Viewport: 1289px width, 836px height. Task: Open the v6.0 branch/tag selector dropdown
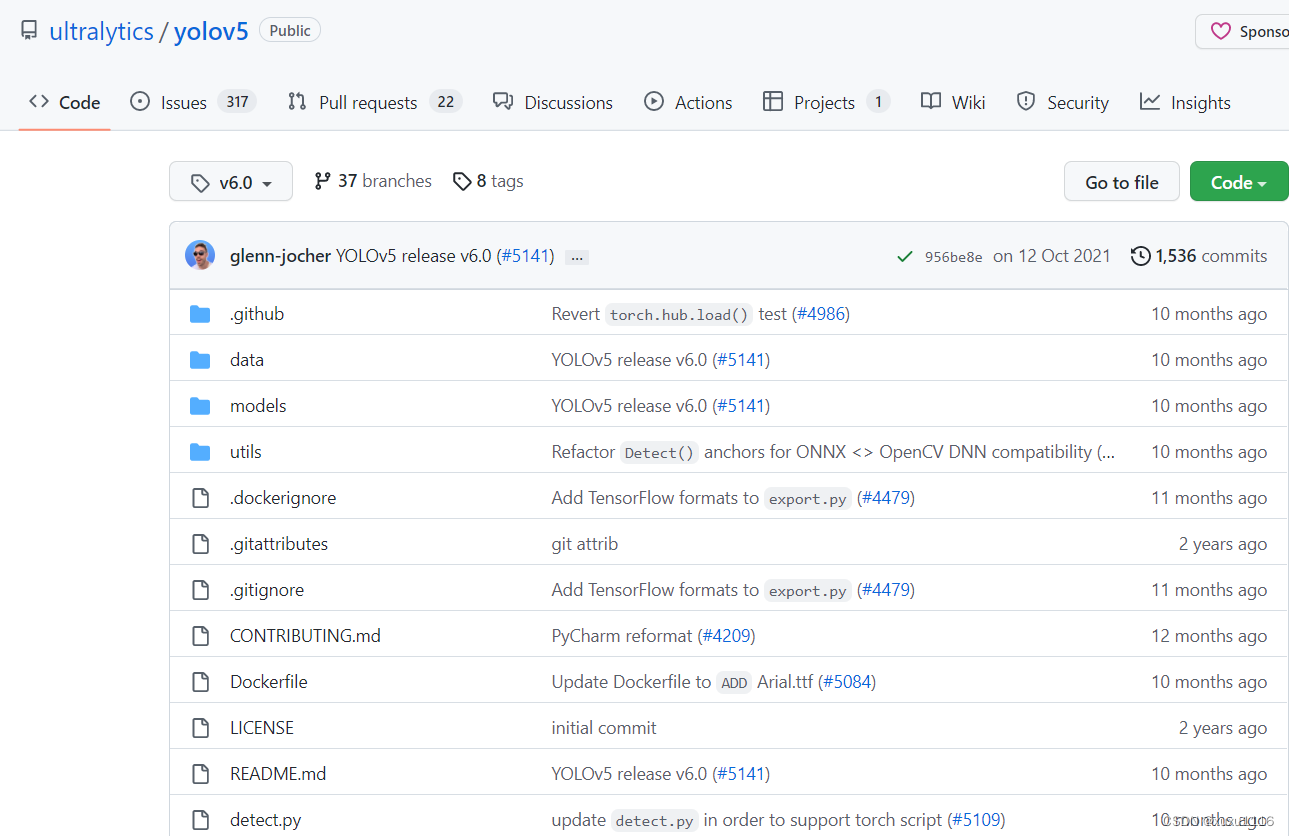coord(231,182)
